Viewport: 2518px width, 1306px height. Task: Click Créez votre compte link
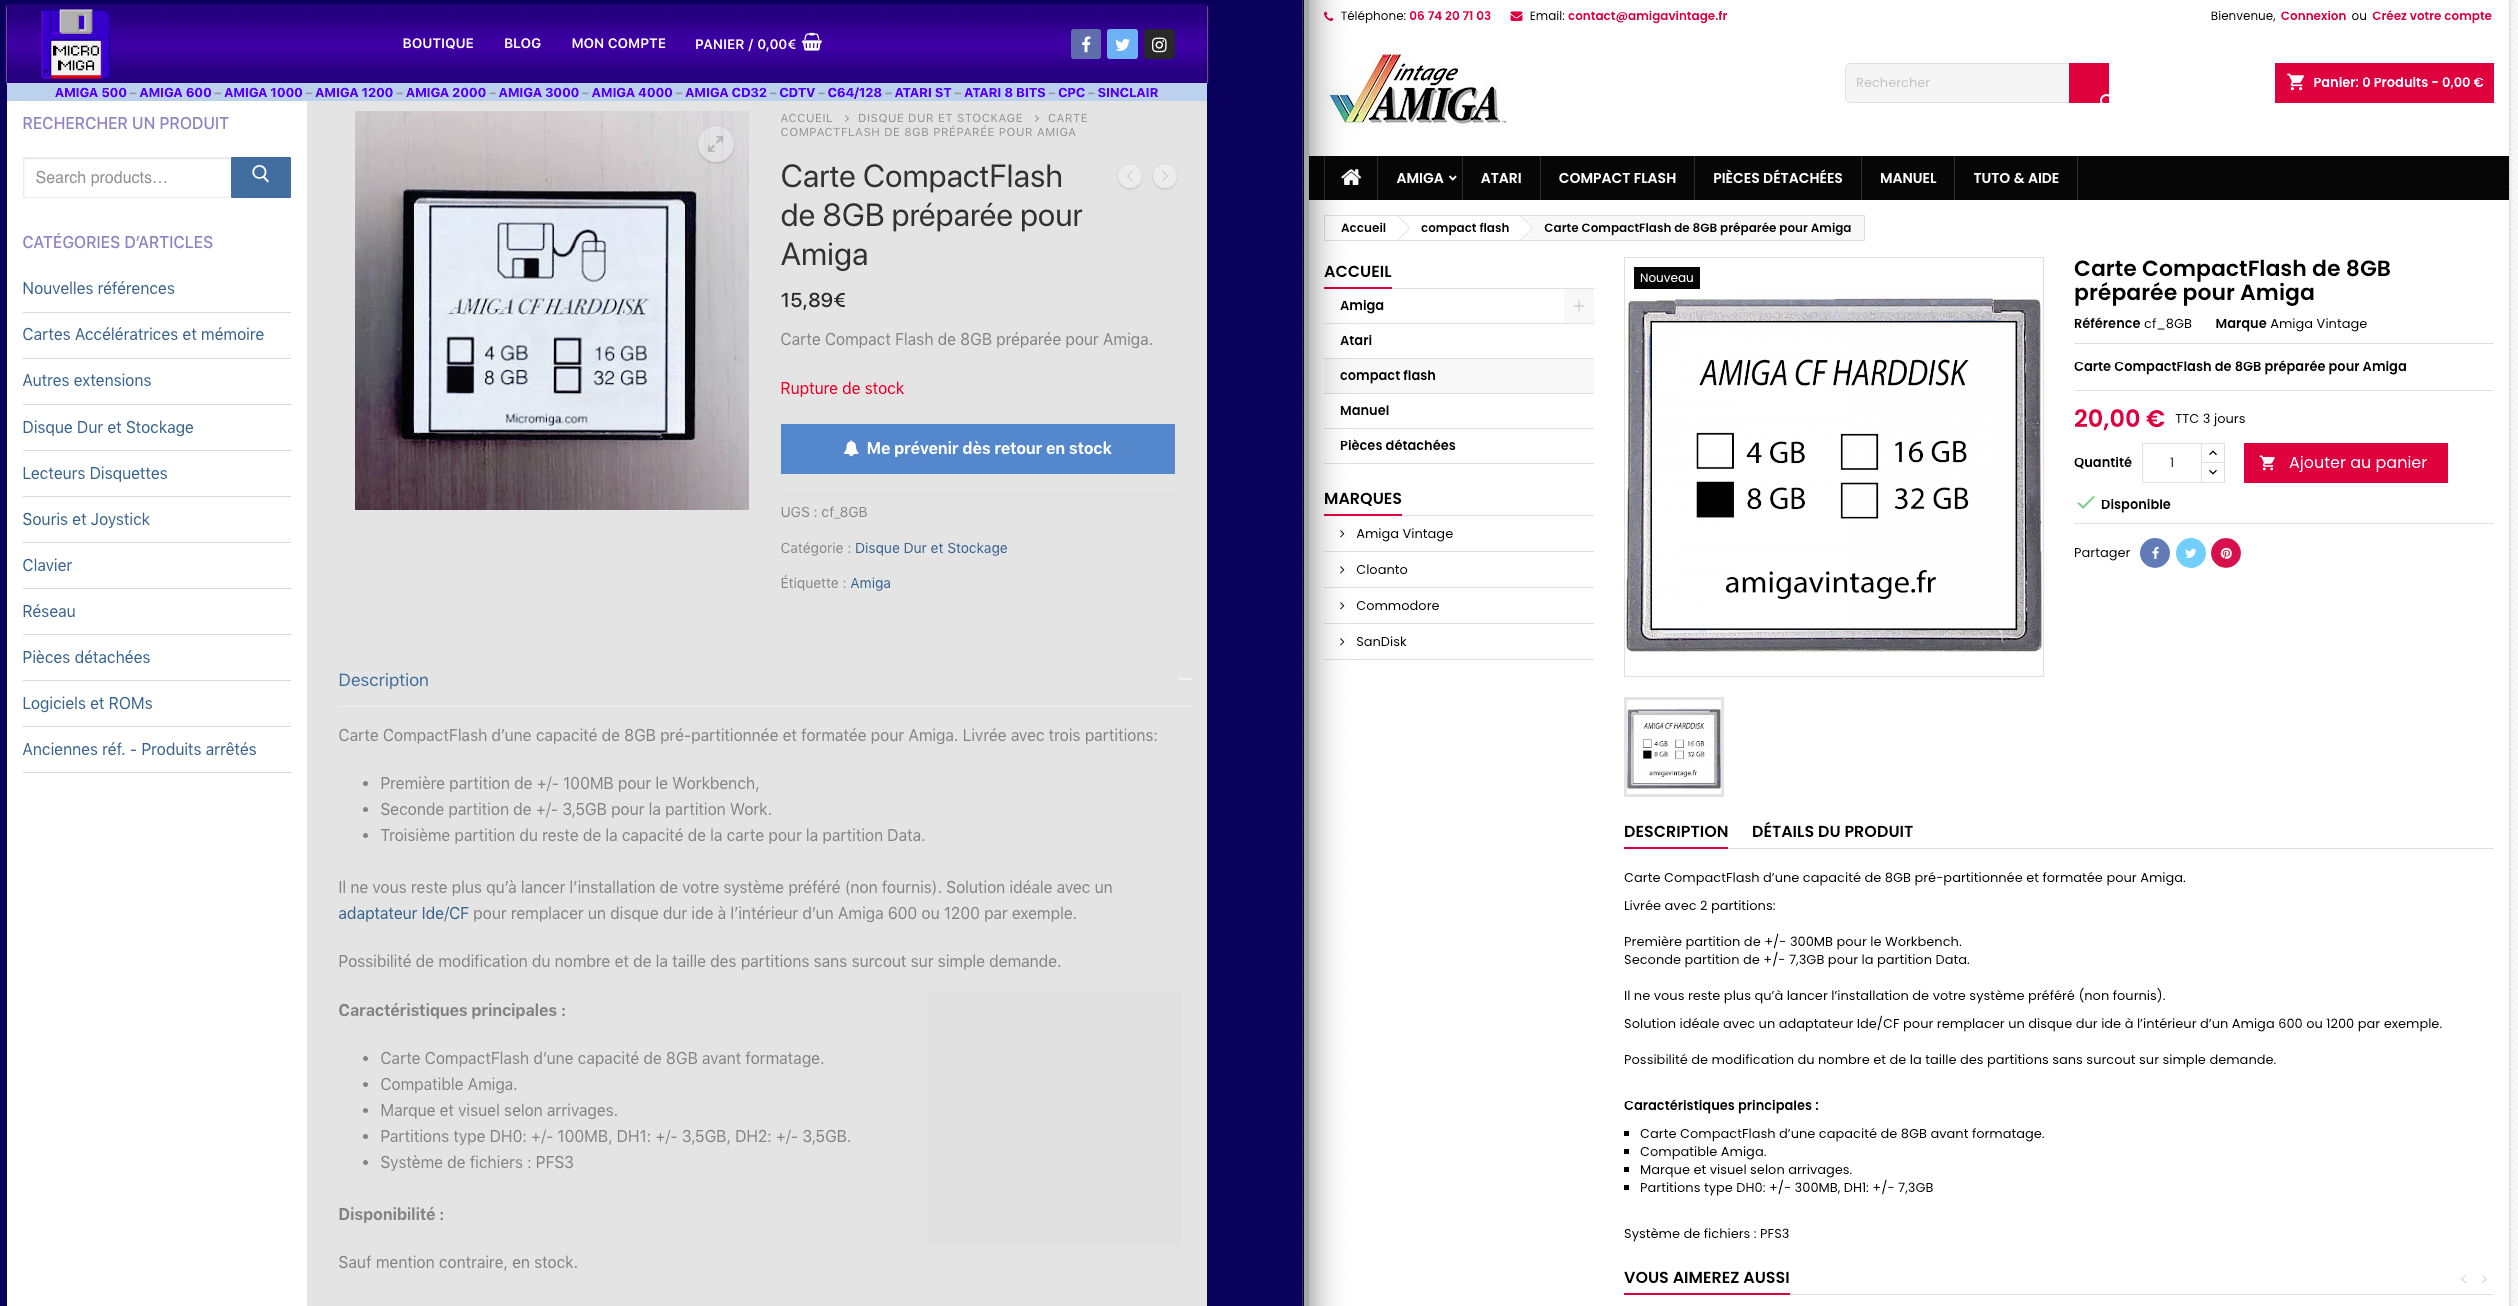(2432, 16)
